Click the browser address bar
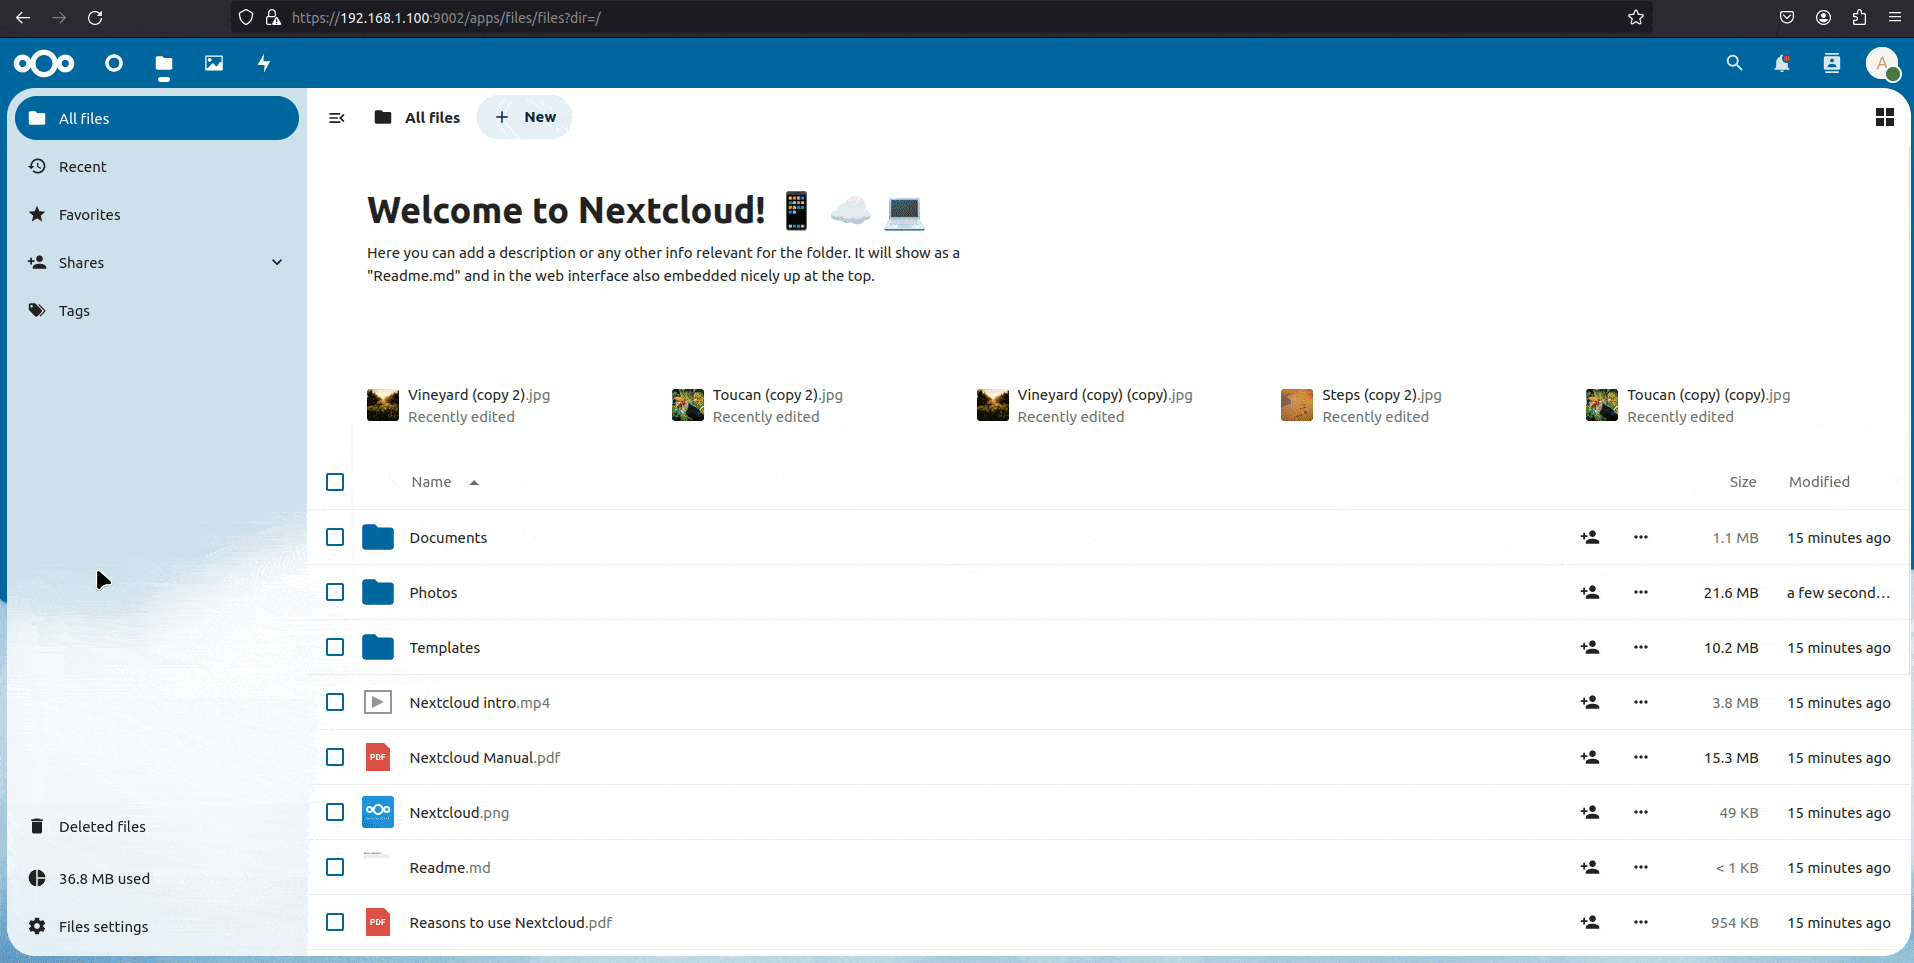This screenshot has width=1914, height=963. (x=940, y=17)
